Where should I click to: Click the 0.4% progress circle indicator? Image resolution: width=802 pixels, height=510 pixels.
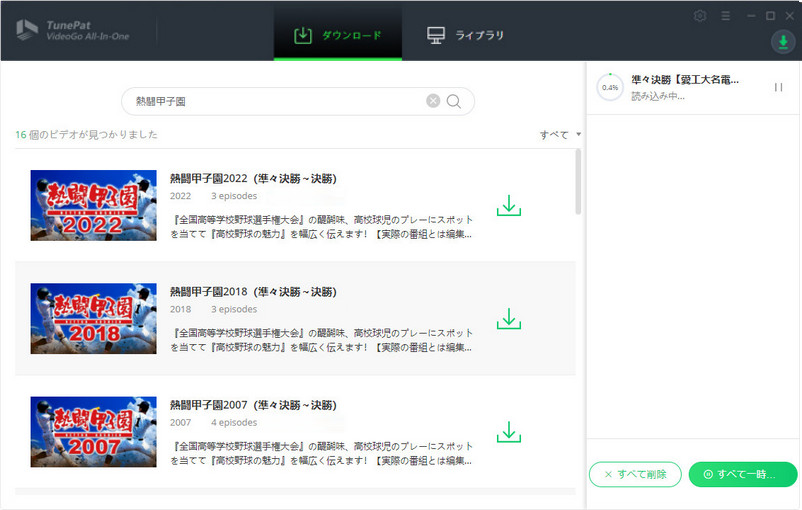(609, 88)
